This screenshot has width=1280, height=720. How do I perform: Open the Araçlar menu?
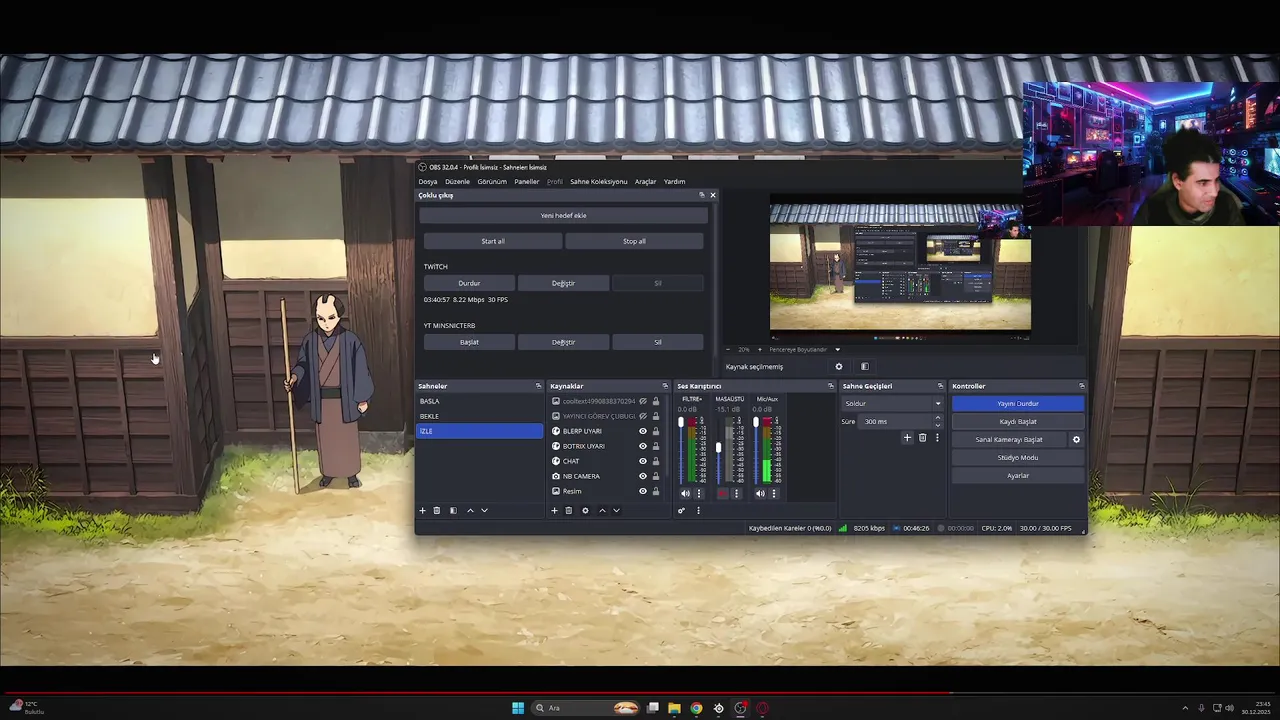coord(646,182)
